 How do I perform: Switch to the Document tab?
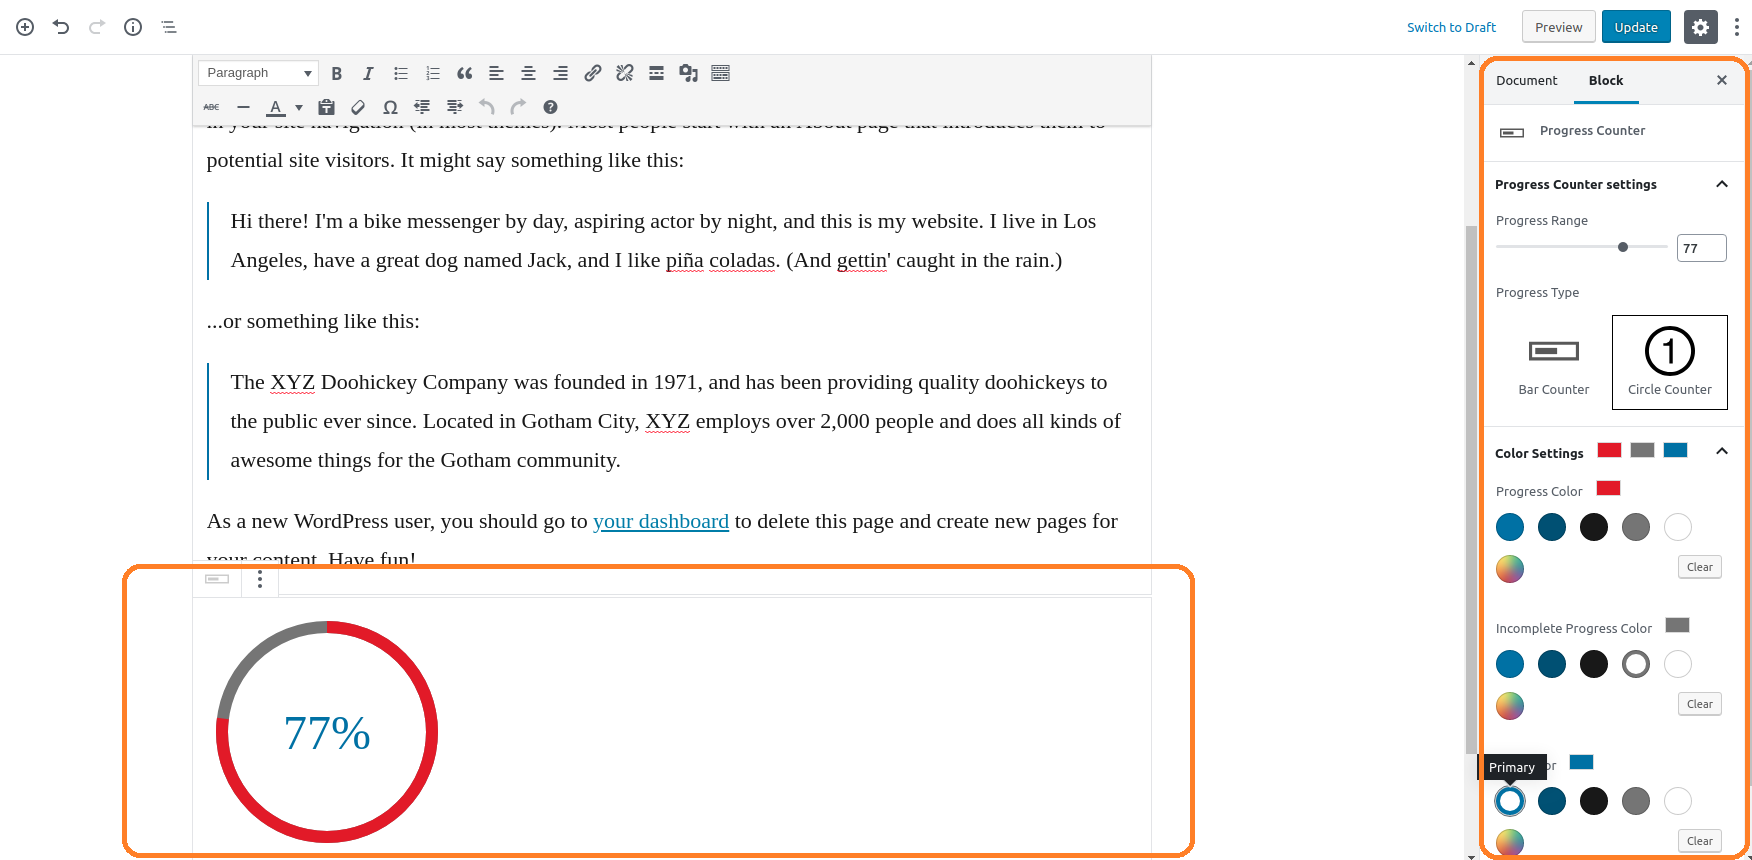(1527, 80)
